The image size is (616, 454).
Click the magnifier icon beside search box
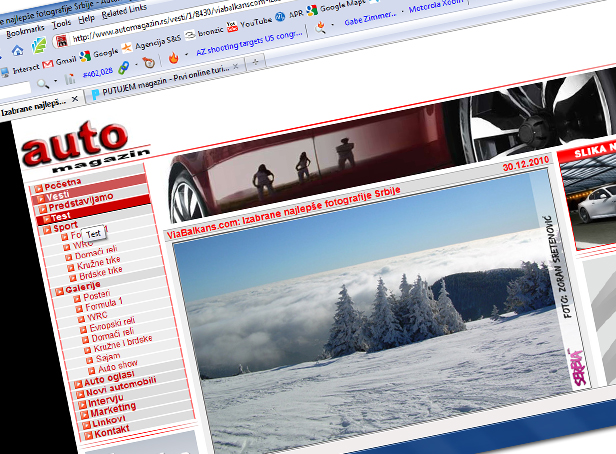(42, 83)
